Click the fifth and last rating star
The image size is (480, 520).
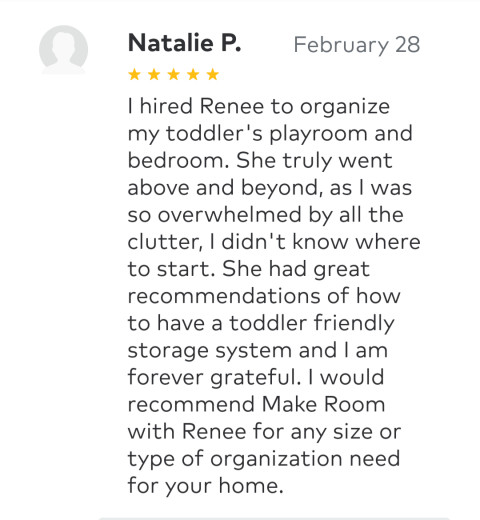click(x=213, y=74)
